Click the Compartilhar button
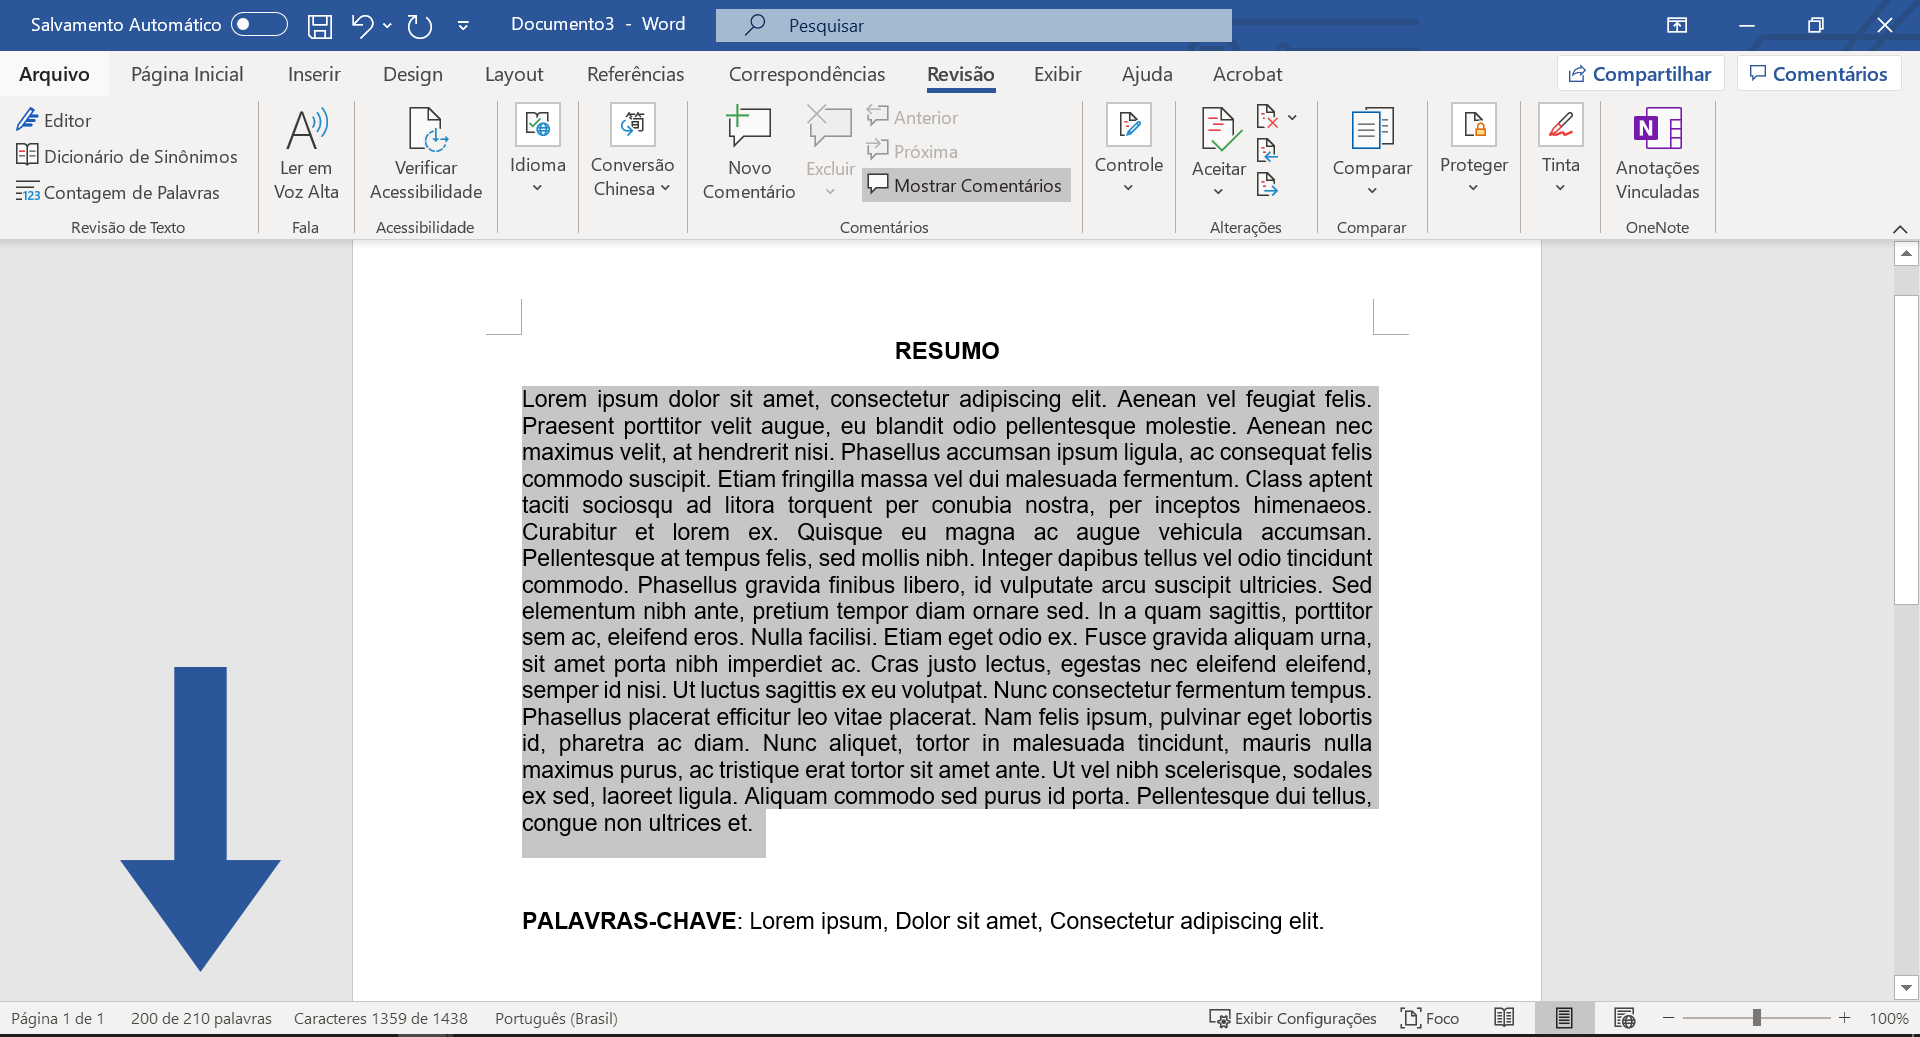Viewport: 1920px width, 1037px height. pyautogui.click(x=1640, y=74)
